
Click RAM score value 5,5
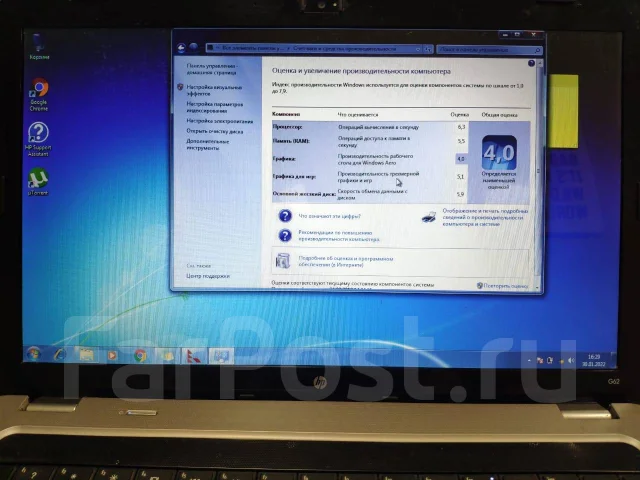pos(461,141)
